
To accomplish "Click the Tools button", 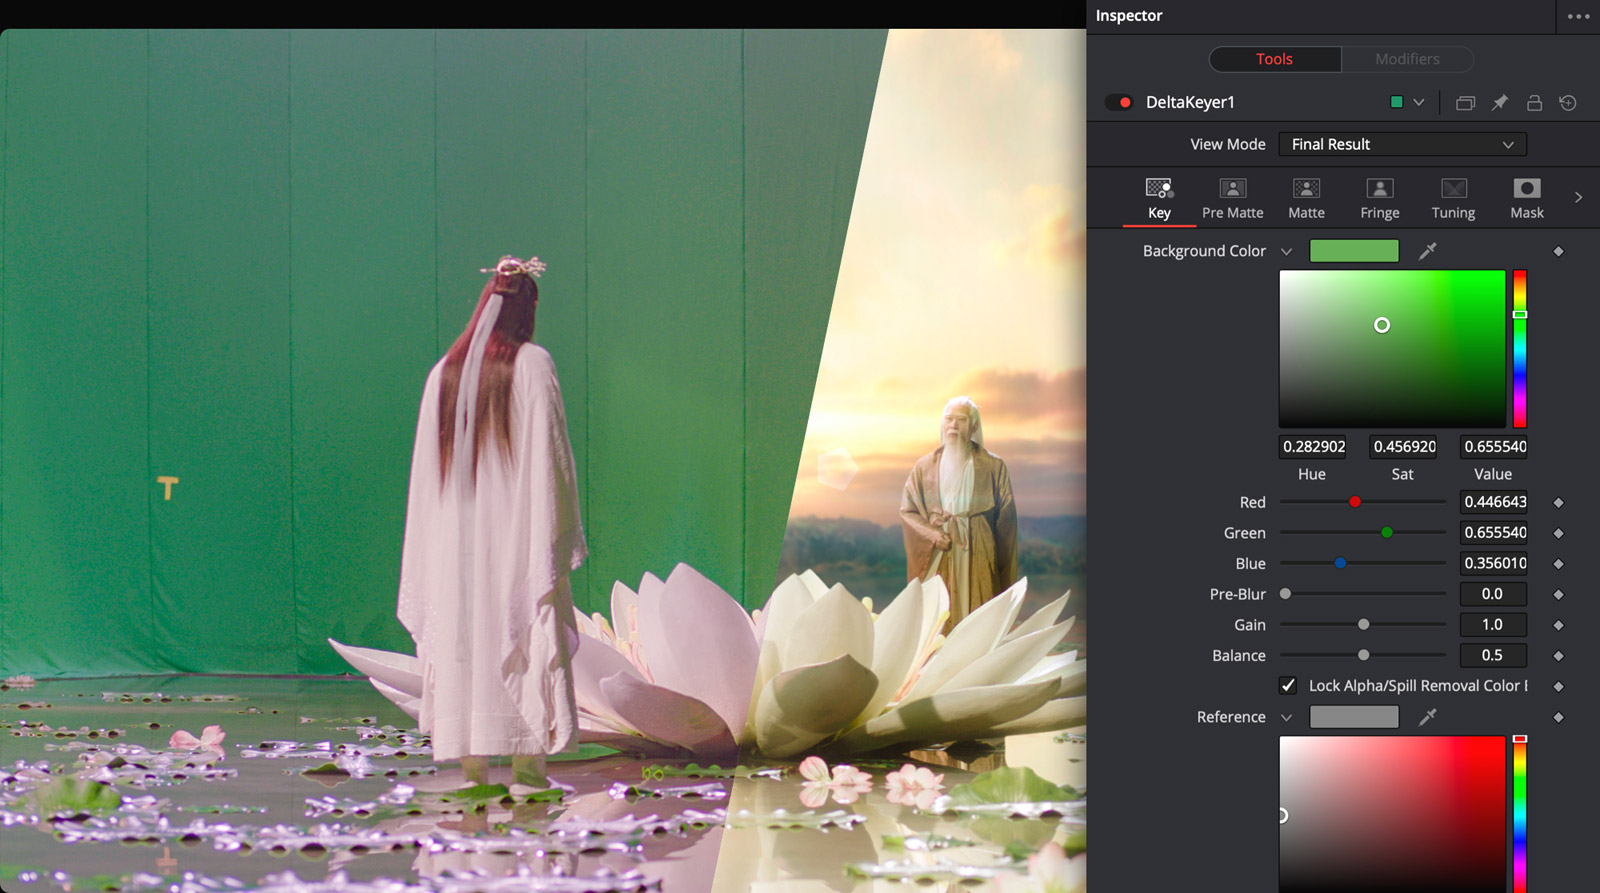I will pos(1274,59).
